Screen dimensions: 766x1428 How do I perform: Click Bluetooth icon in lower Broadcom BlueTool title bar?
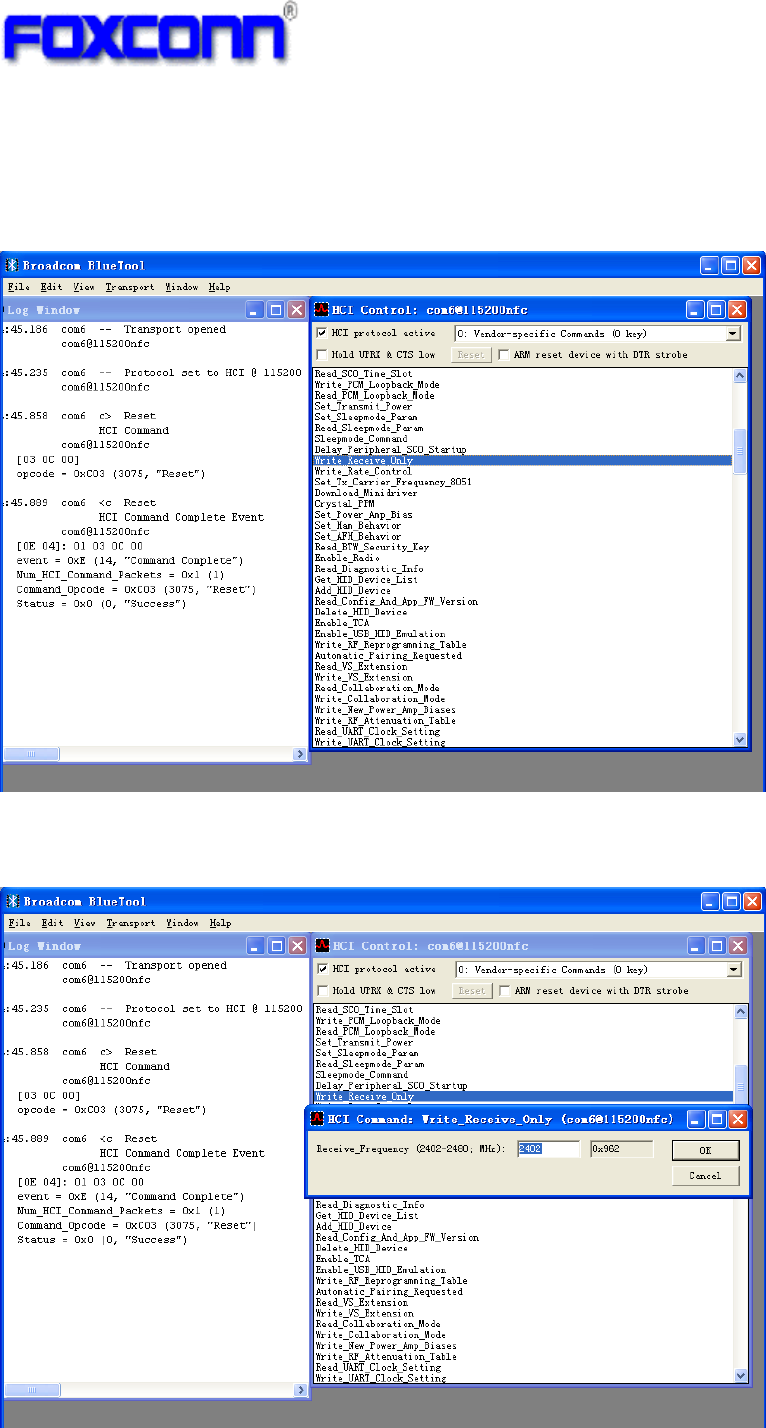pos(12,901)
